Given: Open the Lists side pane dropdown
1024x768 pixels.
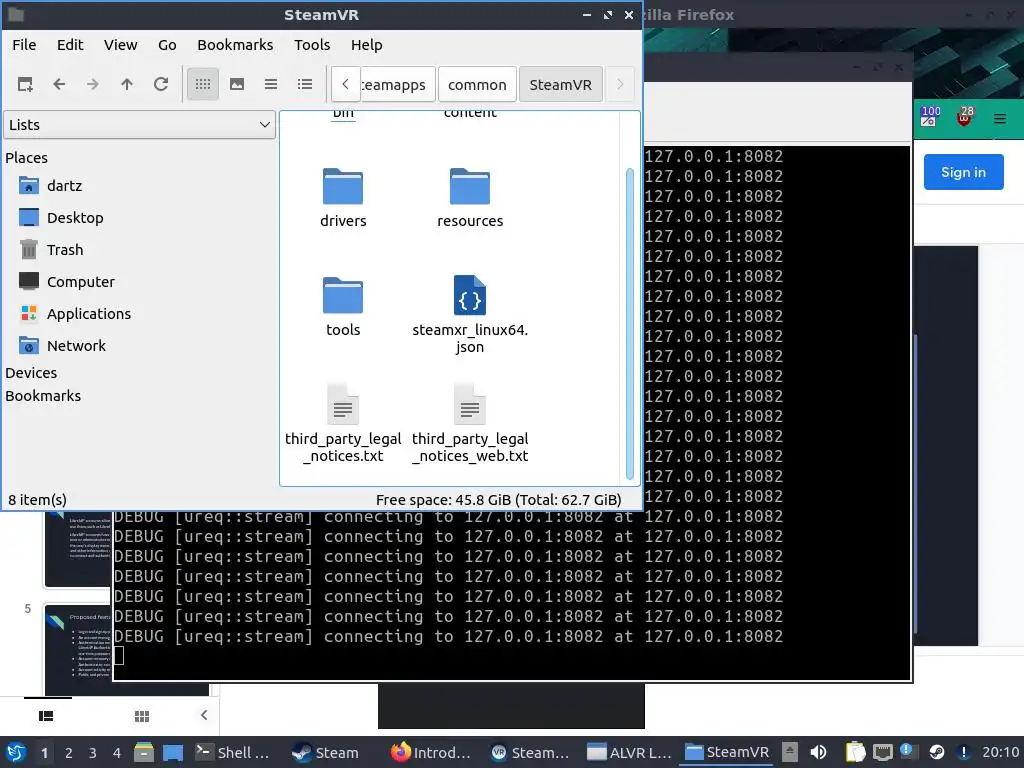Looking at the screenshot, I should click(140, 125).
